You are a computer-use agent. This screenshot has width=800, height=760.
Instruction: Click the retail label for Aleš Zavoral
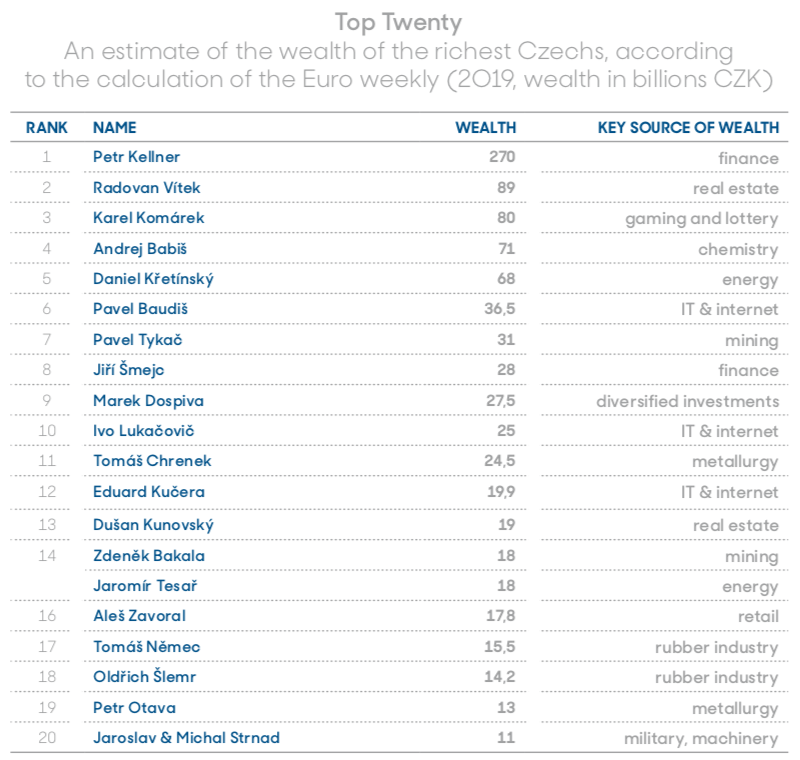click(758, 617)
